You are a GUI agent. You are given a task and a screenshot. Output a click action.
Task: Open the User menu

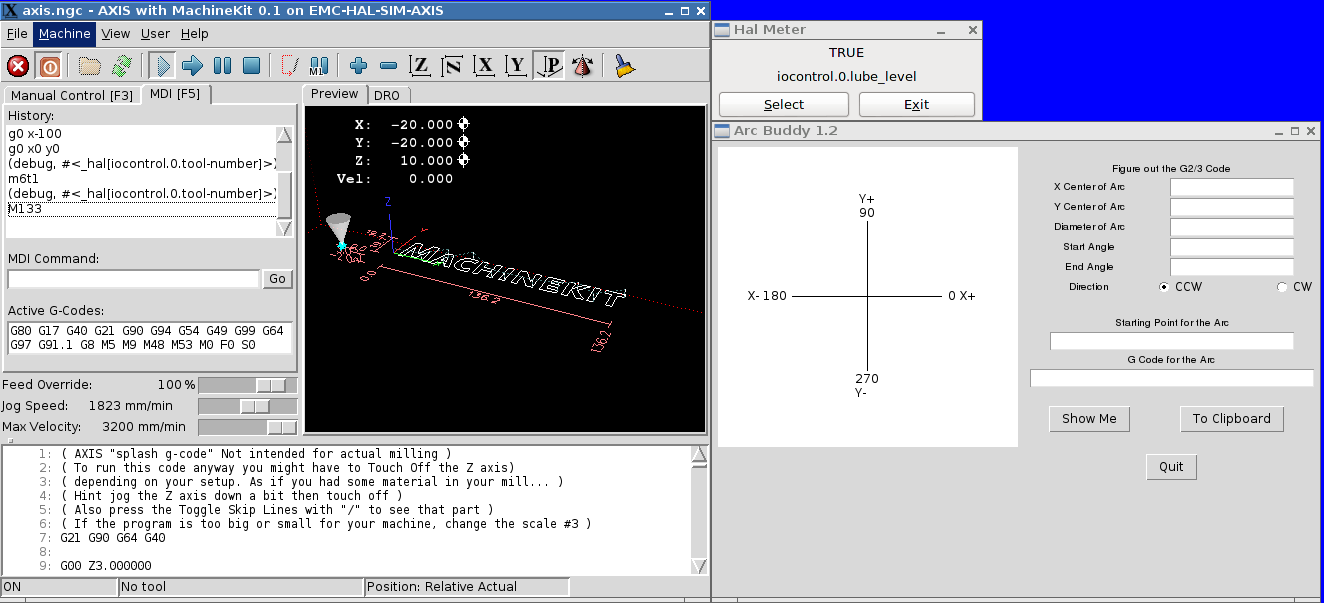coord(155,33)
